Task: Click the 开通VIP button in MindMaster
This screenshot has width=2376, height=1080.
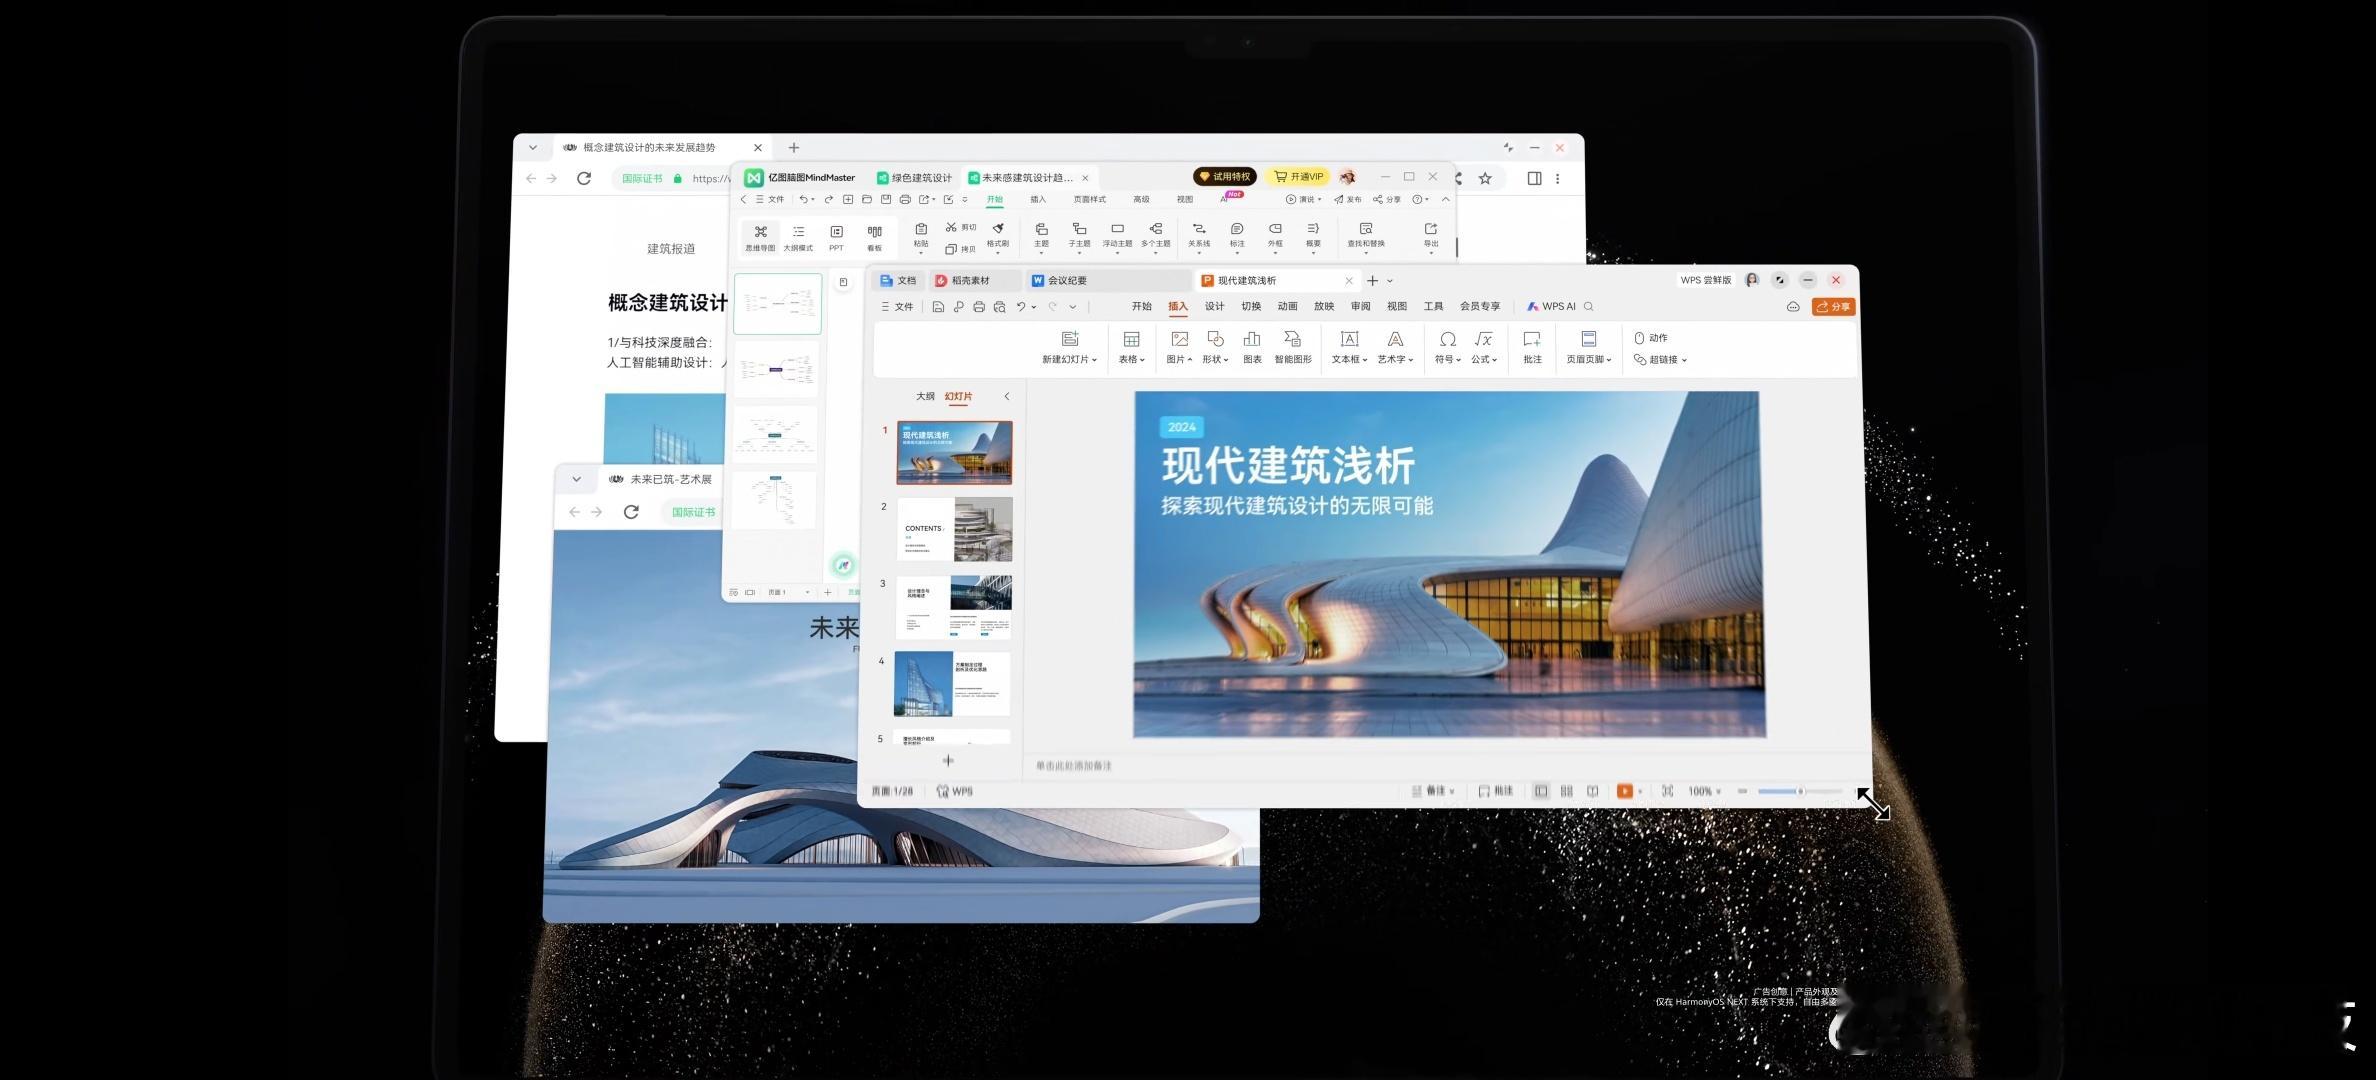Action: 1298,177
